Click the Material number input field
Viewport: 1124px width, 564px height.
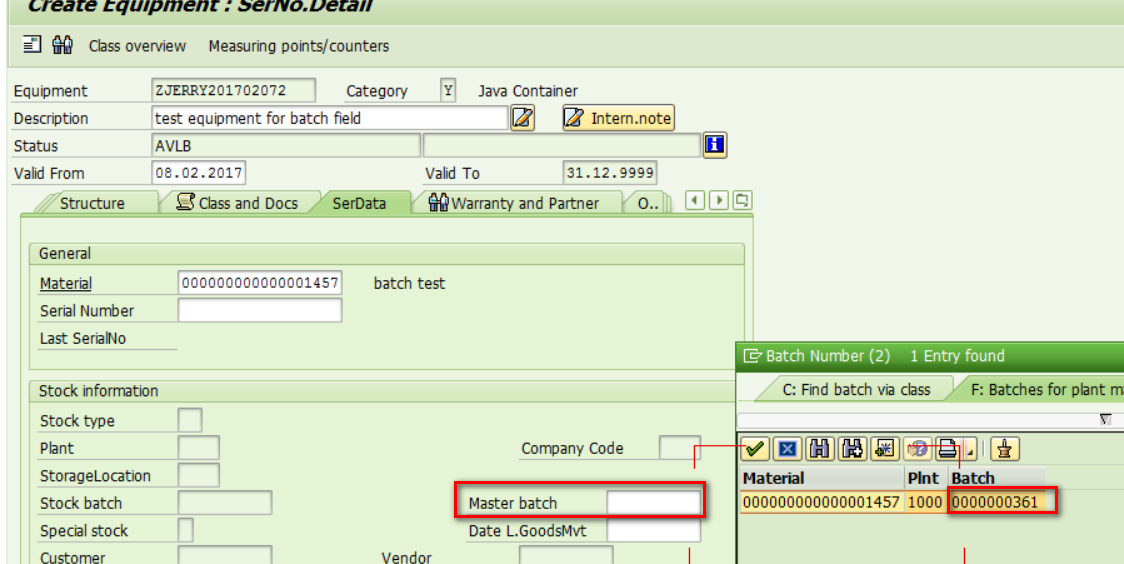259,282
